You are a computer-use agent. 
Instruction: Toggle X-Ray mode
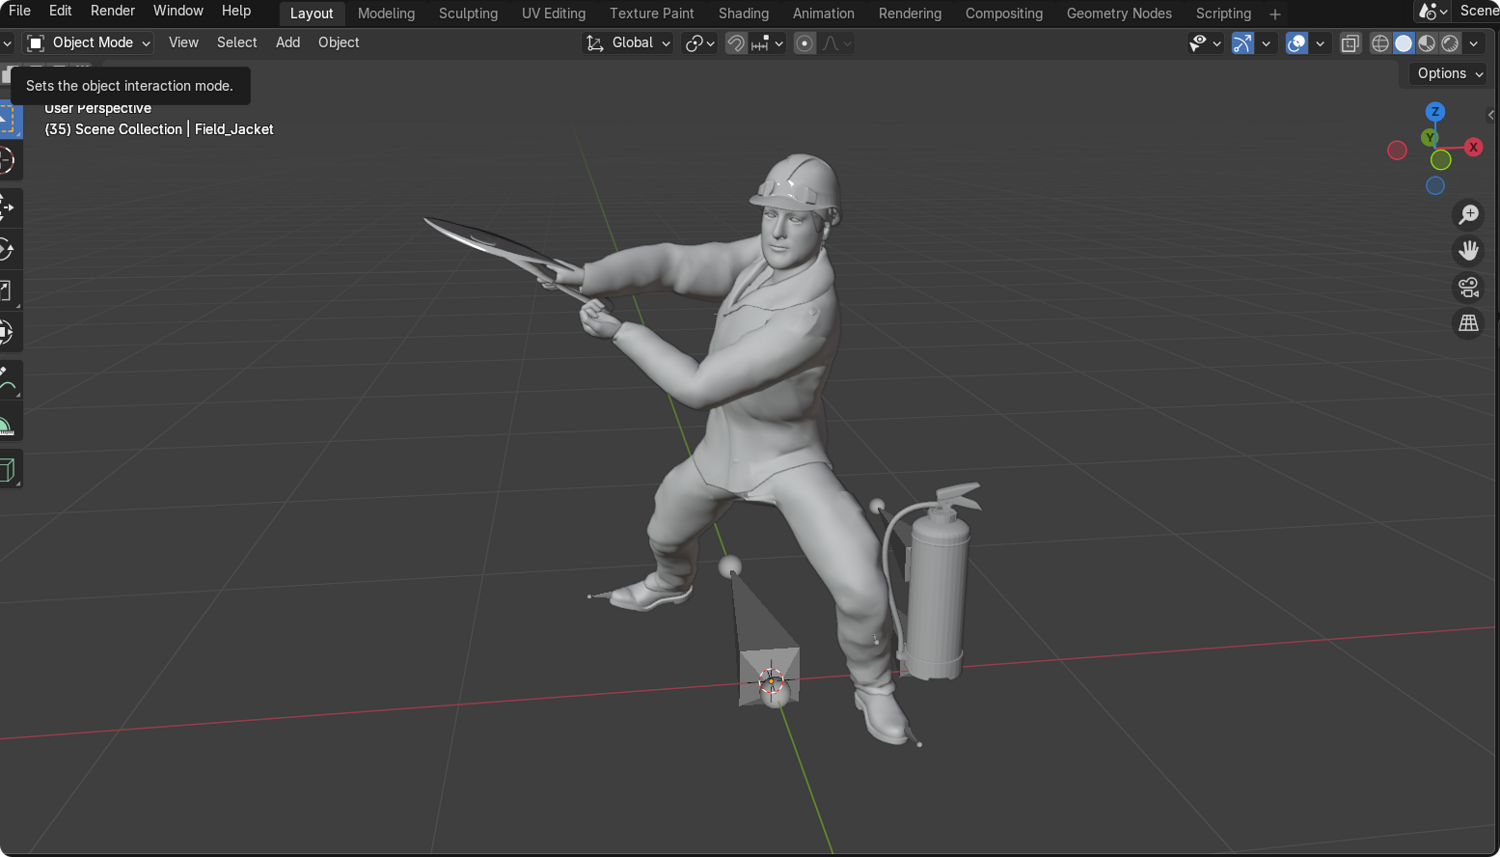click(x=1350, y=43)
